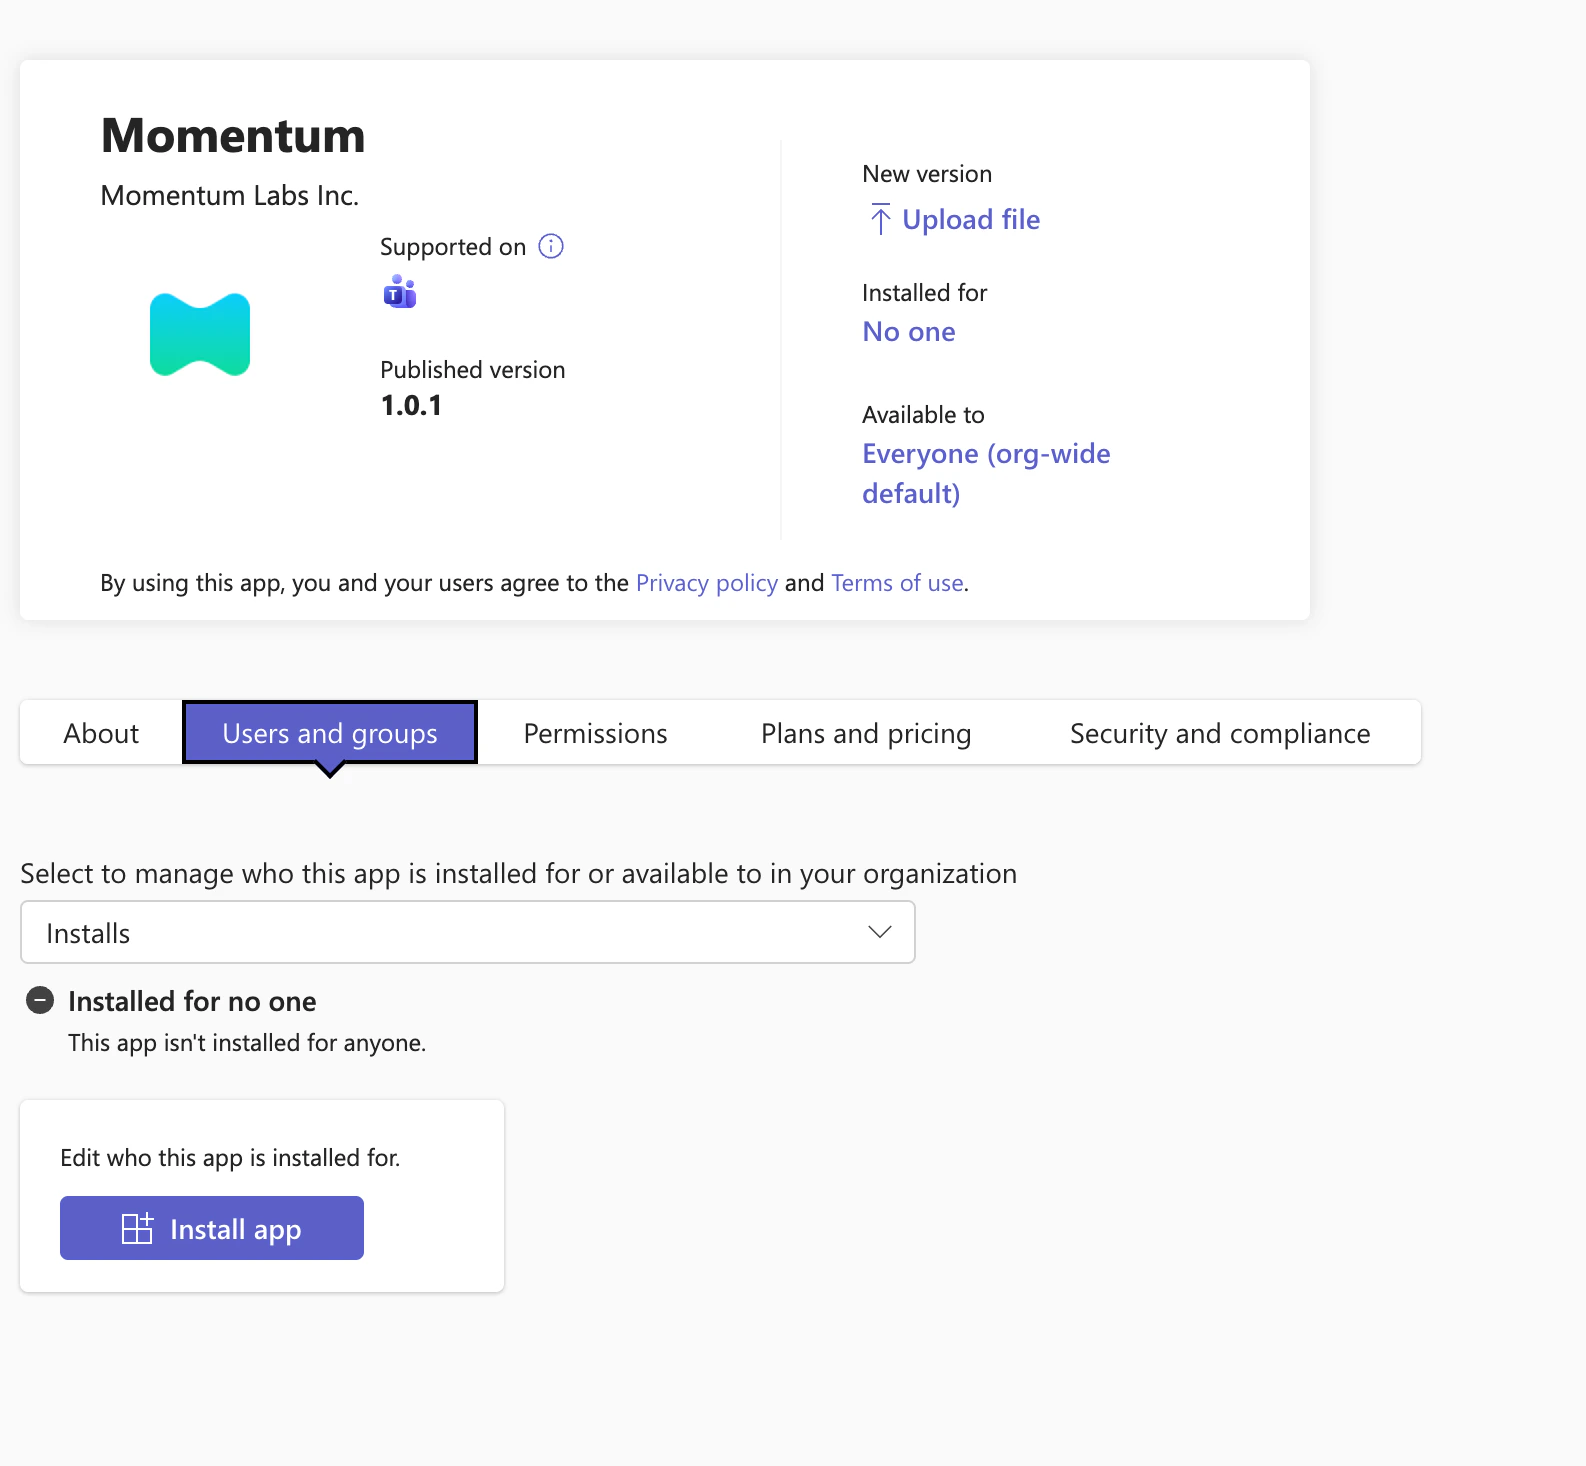Click the Installs dropdown chevron
Image resolution: width=1586 pixels, height=1466 pixels.
880,932
